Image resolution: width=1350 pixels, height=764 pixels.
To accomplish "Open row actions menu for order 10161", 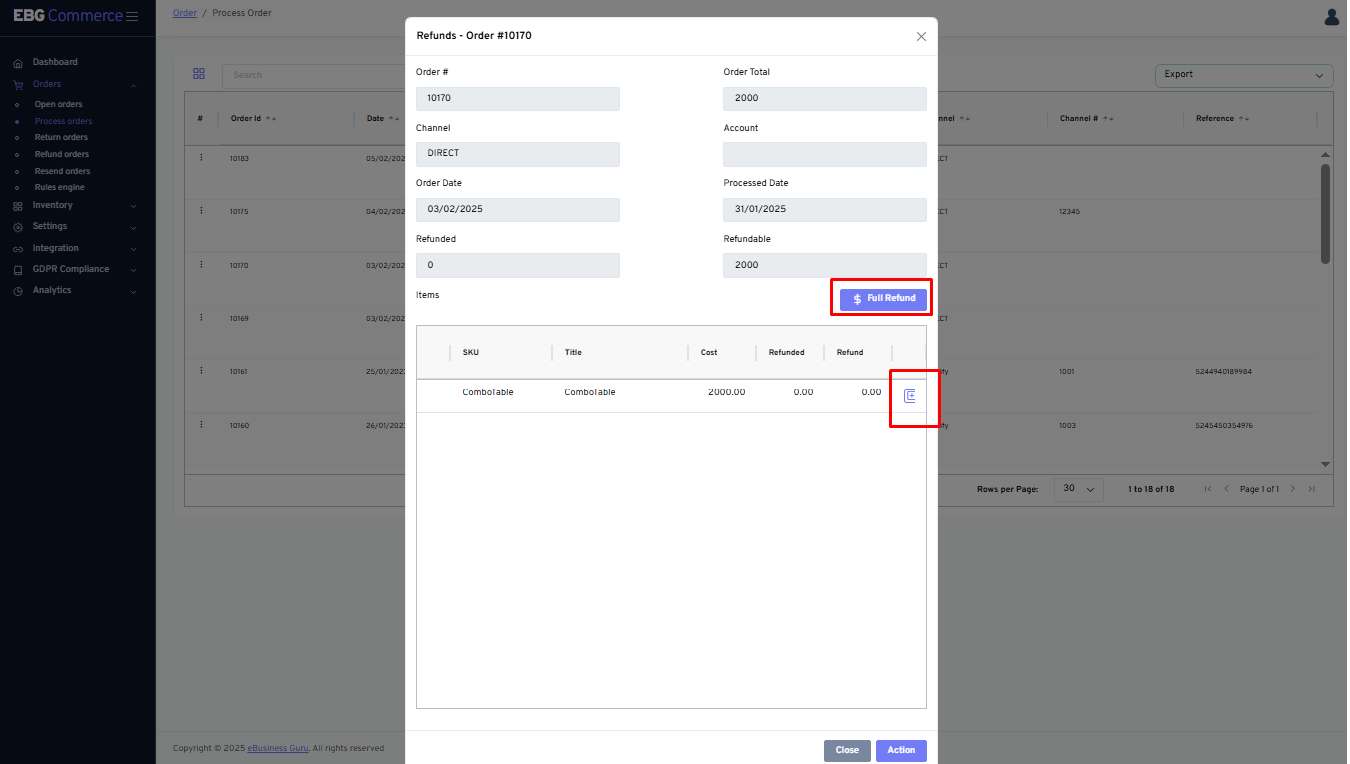I will [201, 371].
